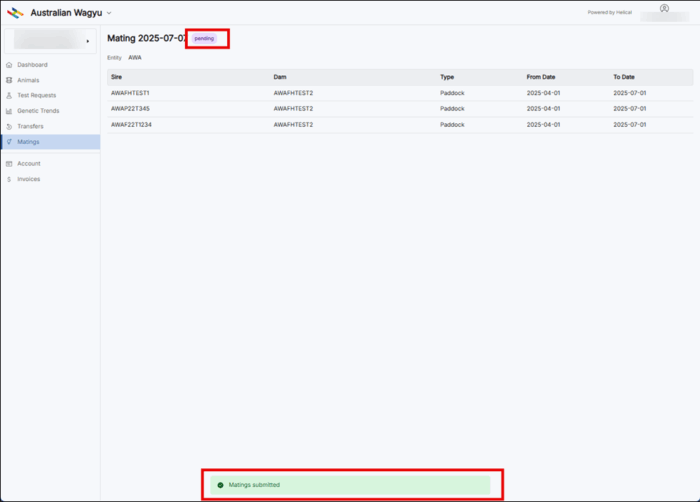The image size is (700, 502).
Task: Click the Powered by Helical link
Action: tap(609, 12)
